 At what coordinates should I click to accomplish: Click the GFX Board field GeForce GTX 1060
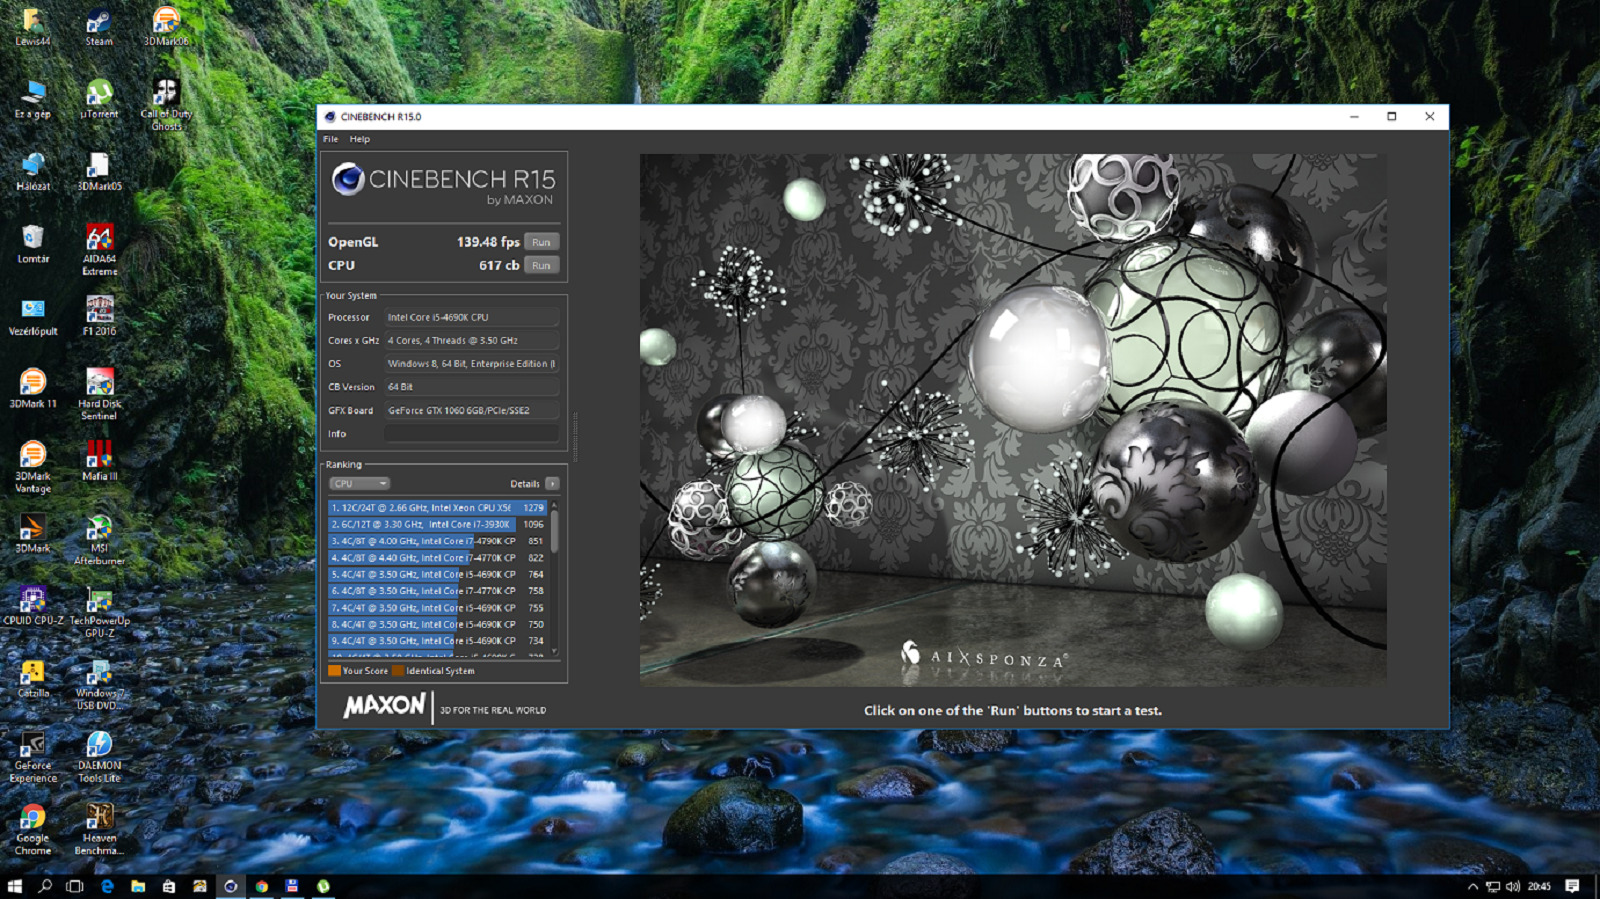point(471,410)
